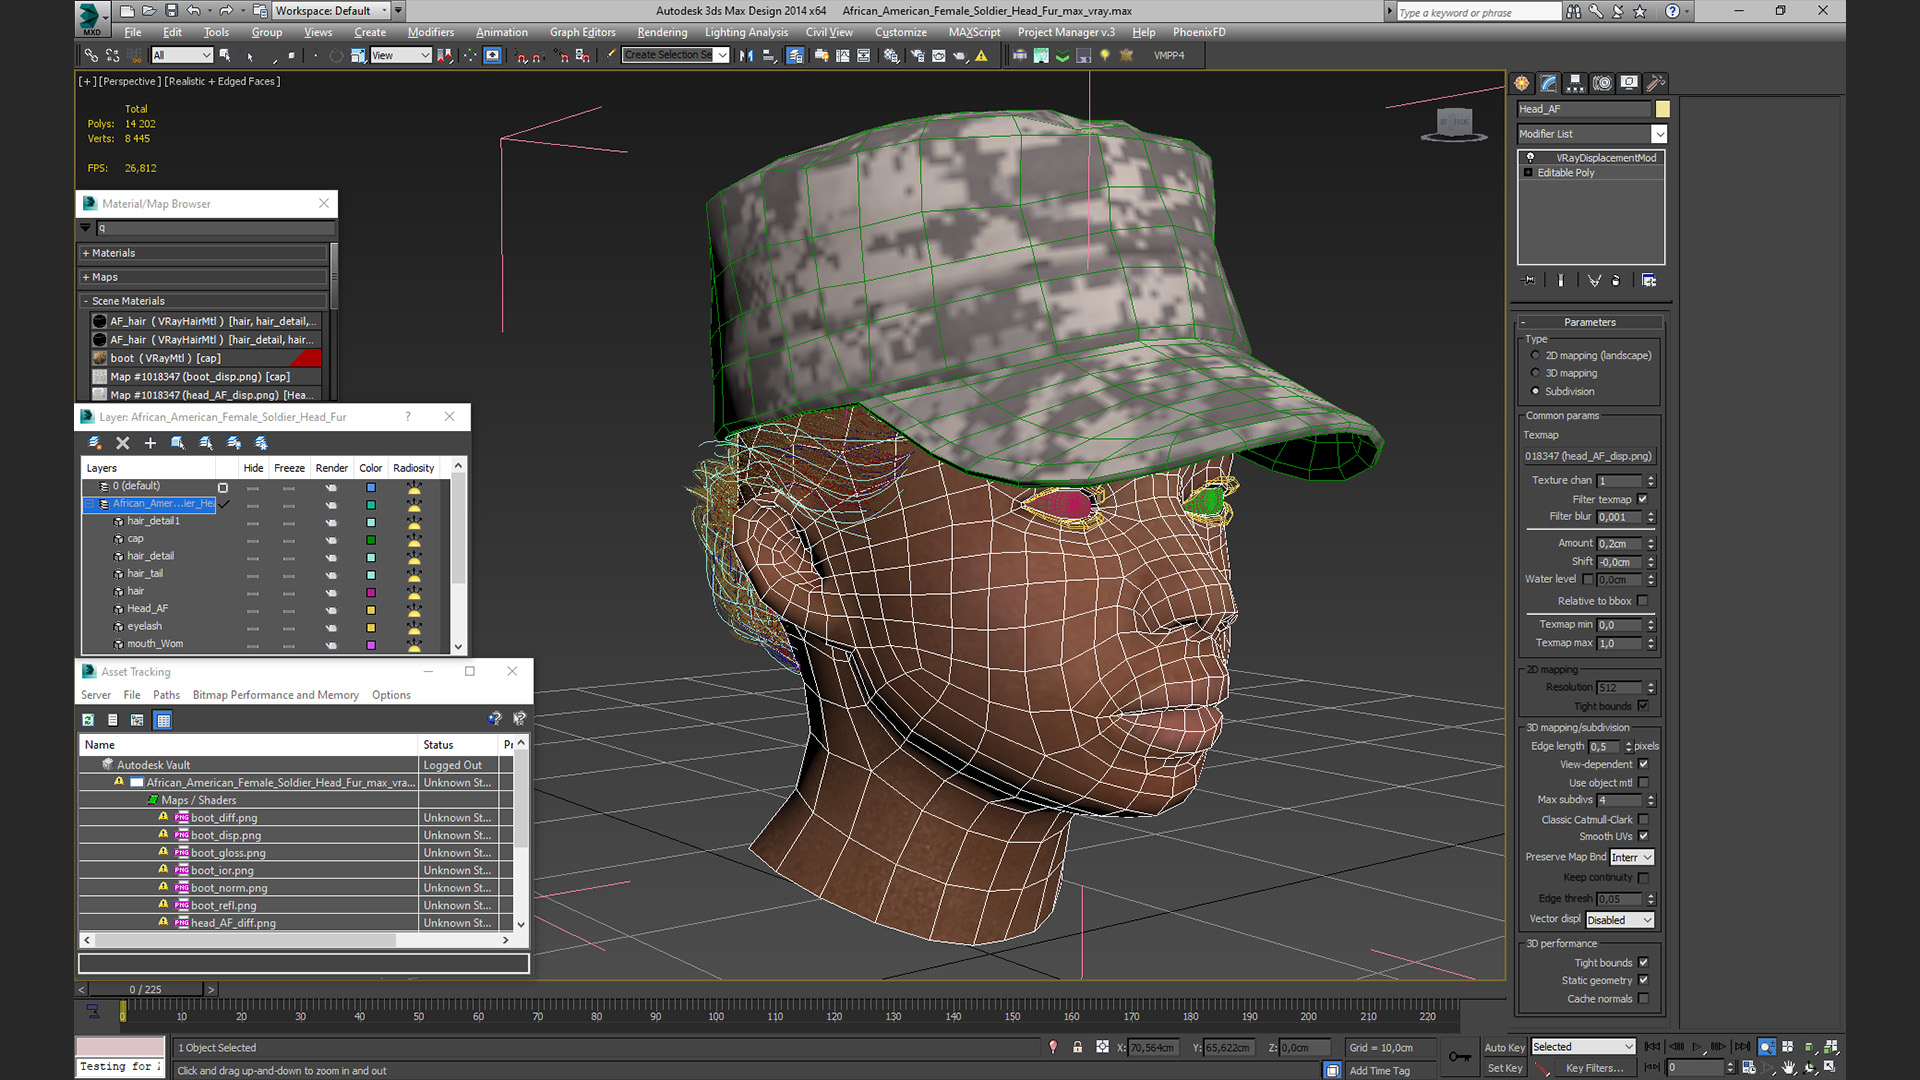Open Bitmap Performance and Memory menu
The image size is (1920, 1080).
[275, 695]
